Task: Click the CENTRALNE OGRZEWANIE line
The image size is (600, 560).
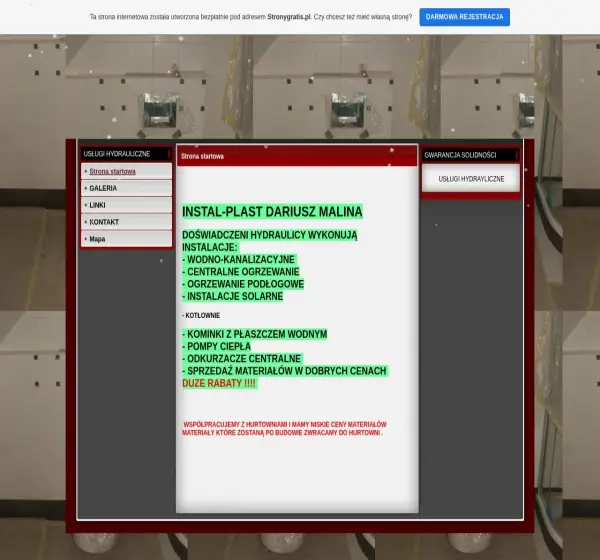Action: [241, 272]
